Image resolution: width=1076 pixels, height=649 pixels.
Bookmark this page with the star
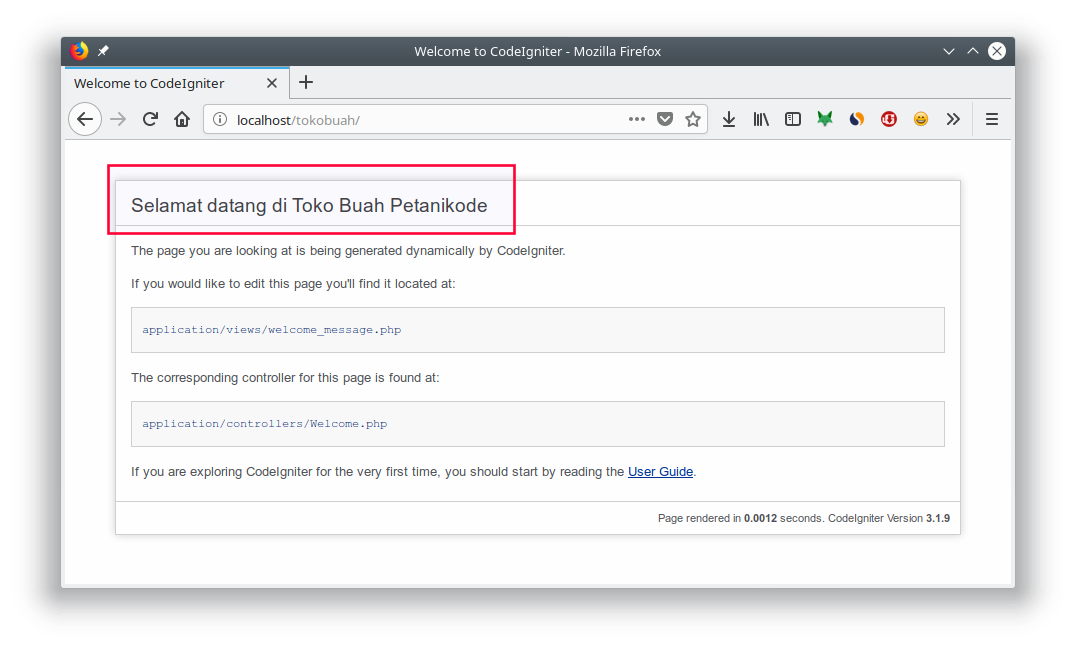(x=693, y=119)
